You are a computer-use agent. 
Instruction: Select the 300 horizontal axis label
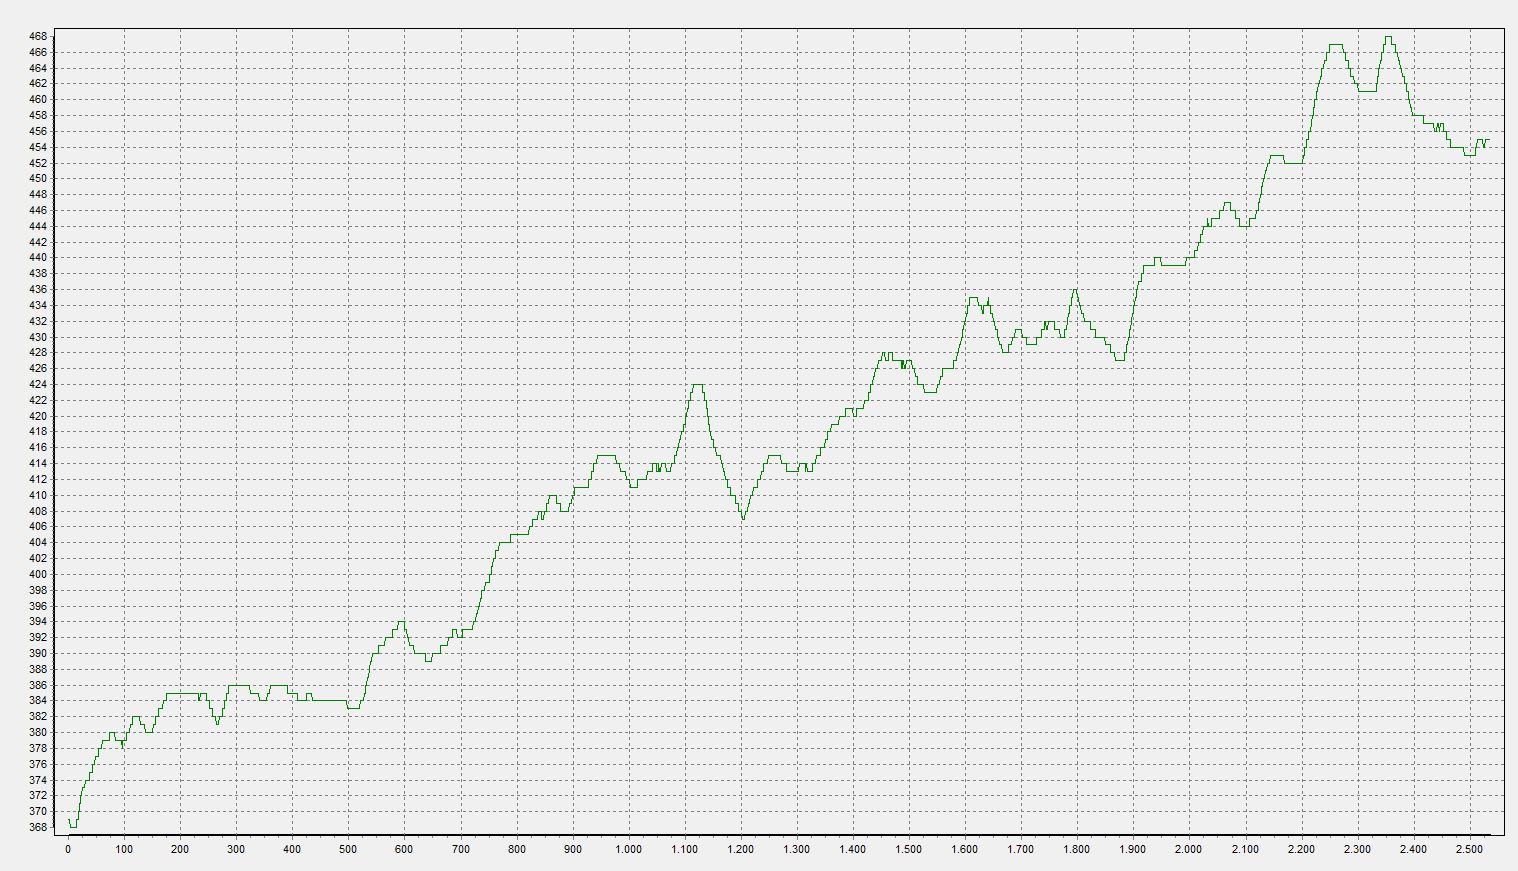pos(236,849)
